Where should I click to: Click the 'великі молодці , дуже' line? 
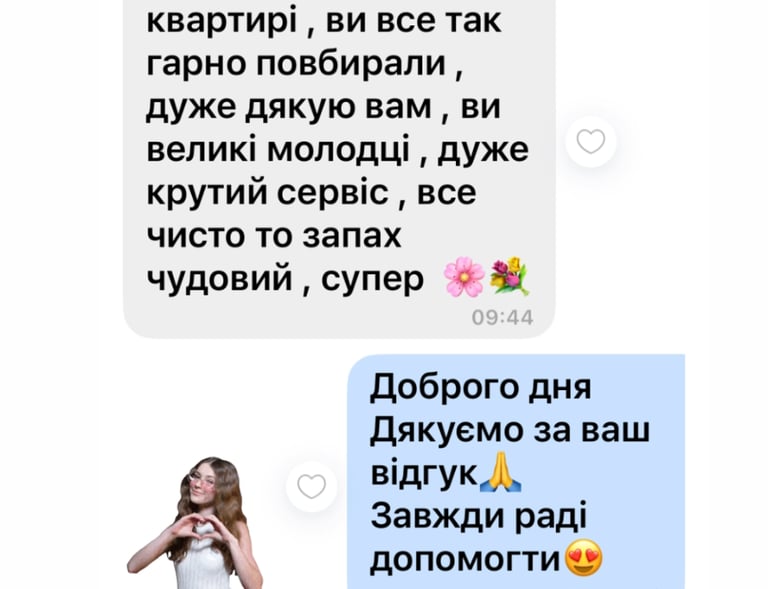337,150
